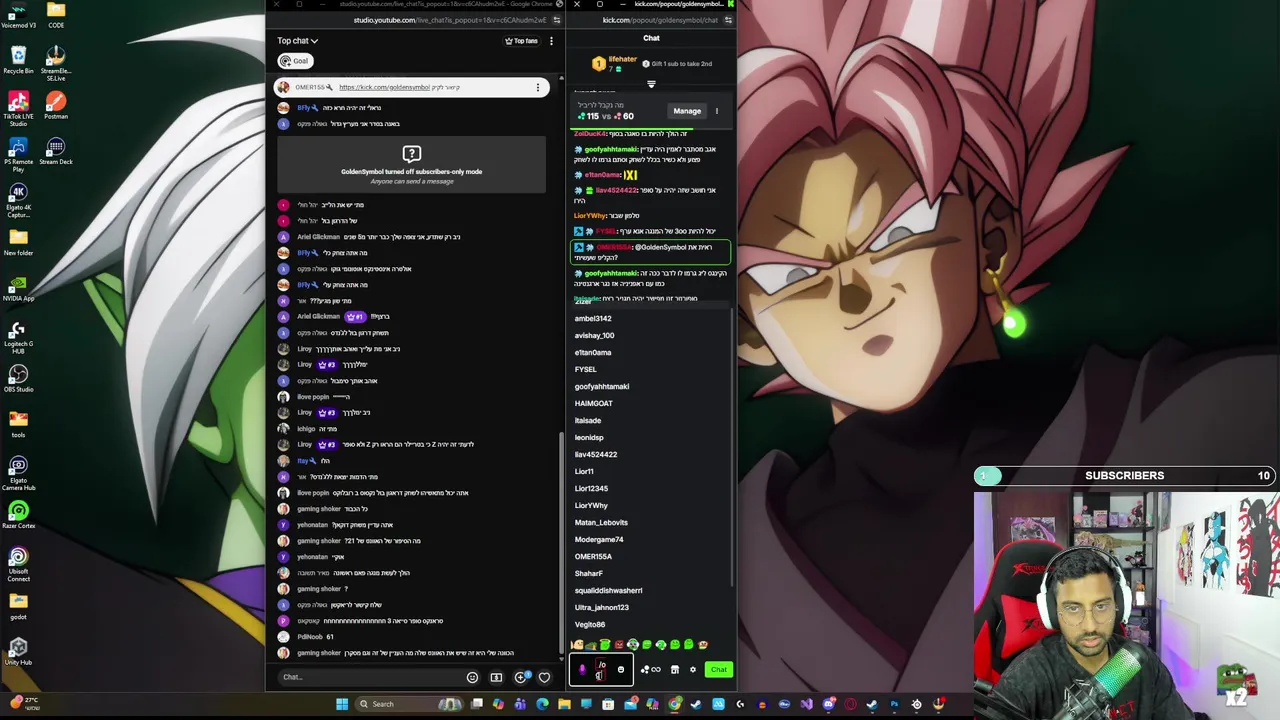Open Kick chat settings gear icon

coord(692,670)
